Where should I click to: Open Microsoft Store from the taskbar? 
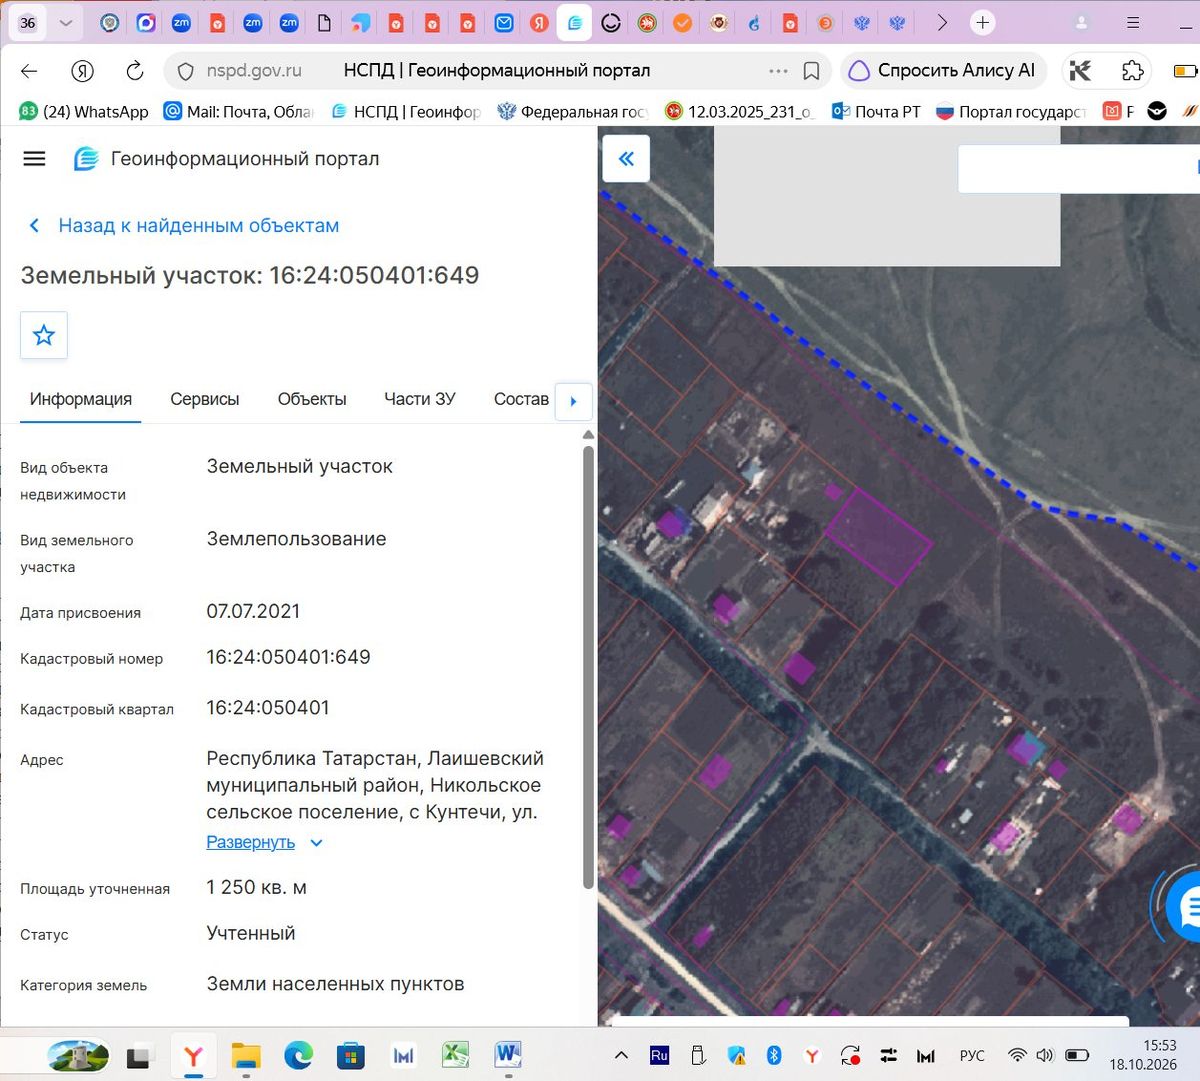pyautogui.click(x=350, y=1055)
